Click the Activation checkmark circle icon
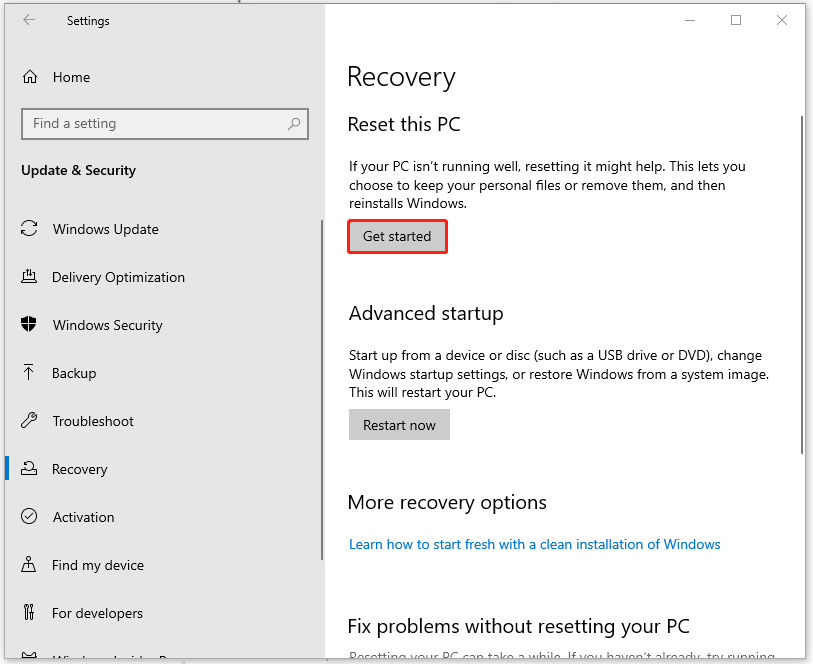The width and height of the screenshot is (813, 664). (x=30, y=517)
